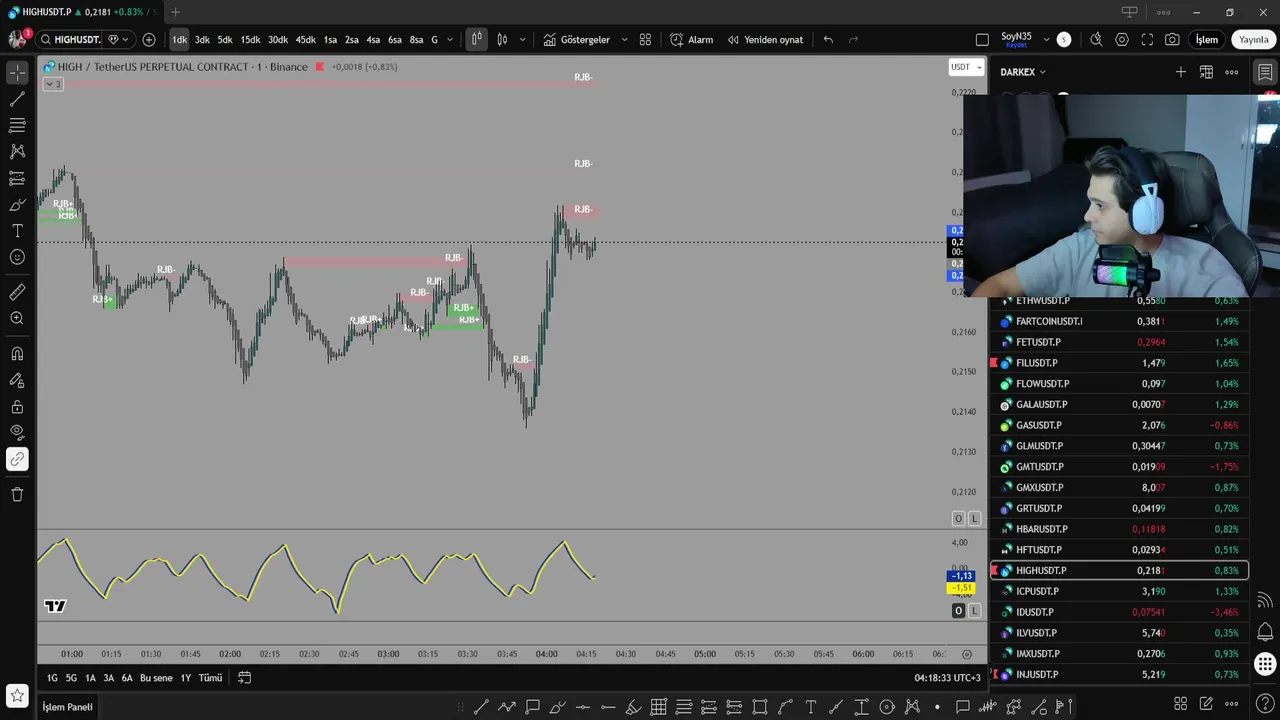Open İşlem Paneli trading panel tab

[67, 707]
